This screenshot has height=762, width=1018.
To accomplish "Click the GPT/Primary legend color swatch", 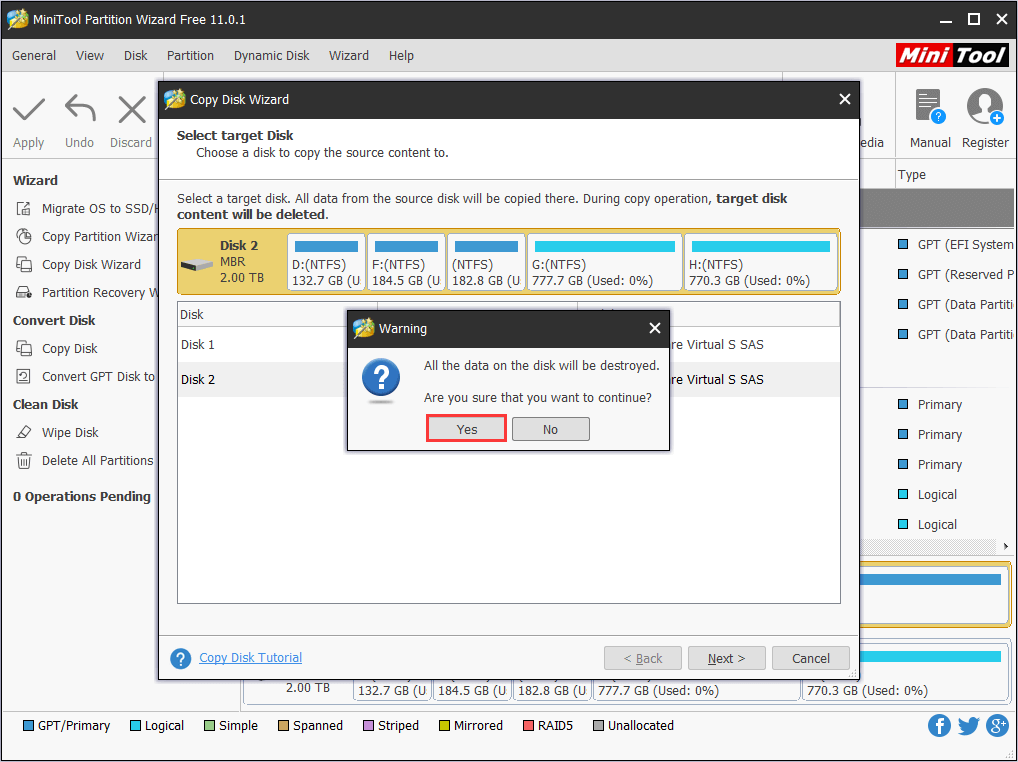I will click(x=28, y=726).
